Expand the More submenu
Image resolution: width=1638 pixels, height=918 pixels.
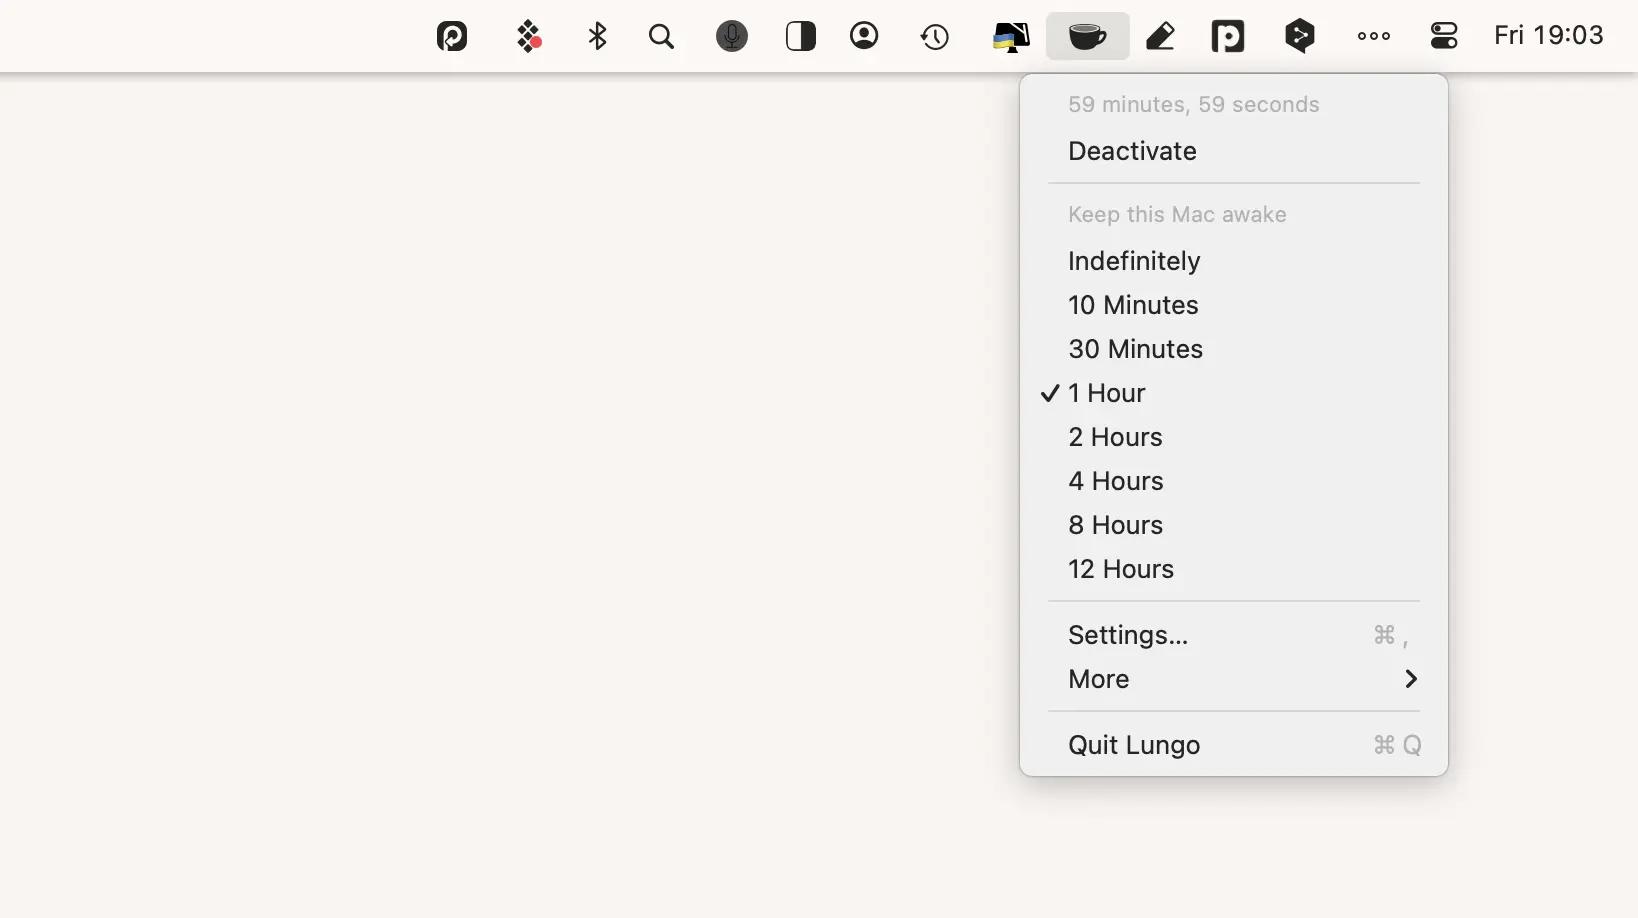pyautogui.click(x=1097, y=679)
